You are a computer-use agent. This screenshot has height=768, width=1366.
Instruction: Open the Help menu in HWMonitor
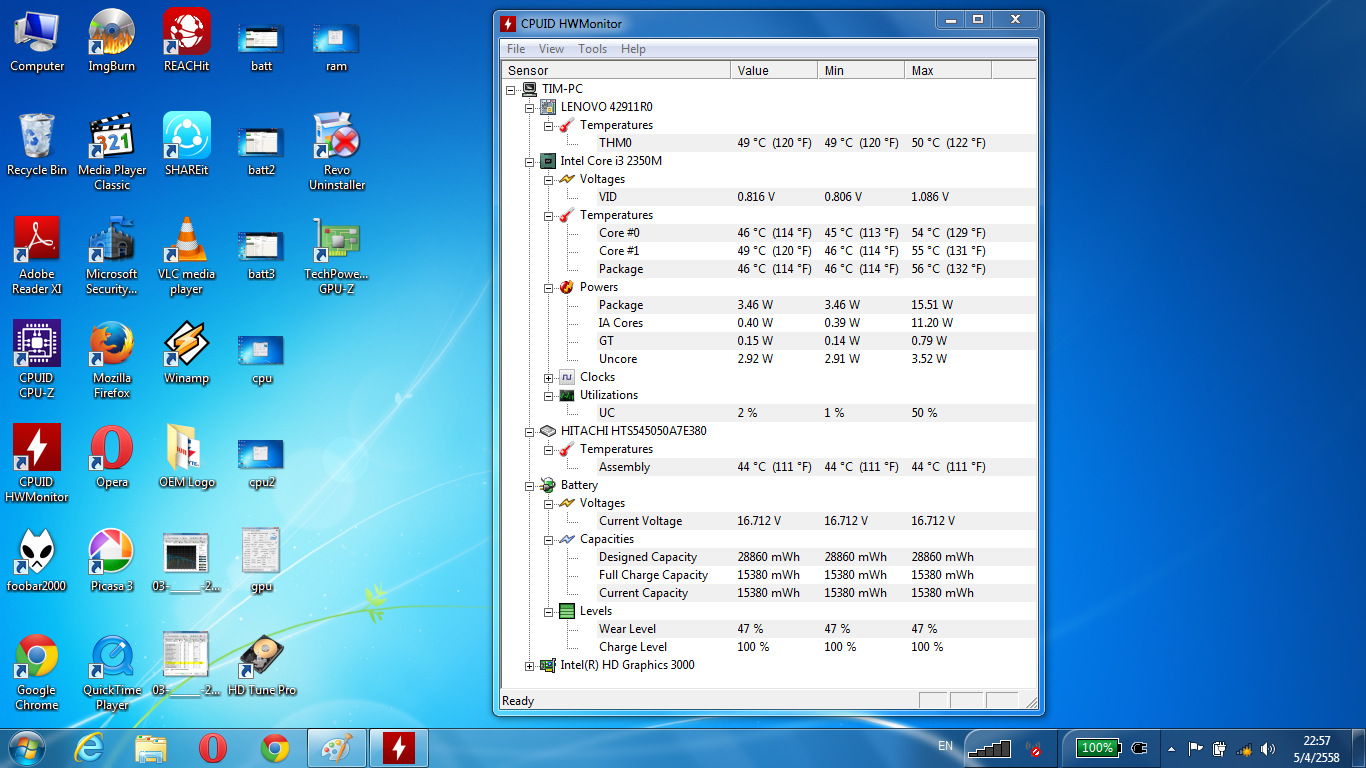click(633, 49)
